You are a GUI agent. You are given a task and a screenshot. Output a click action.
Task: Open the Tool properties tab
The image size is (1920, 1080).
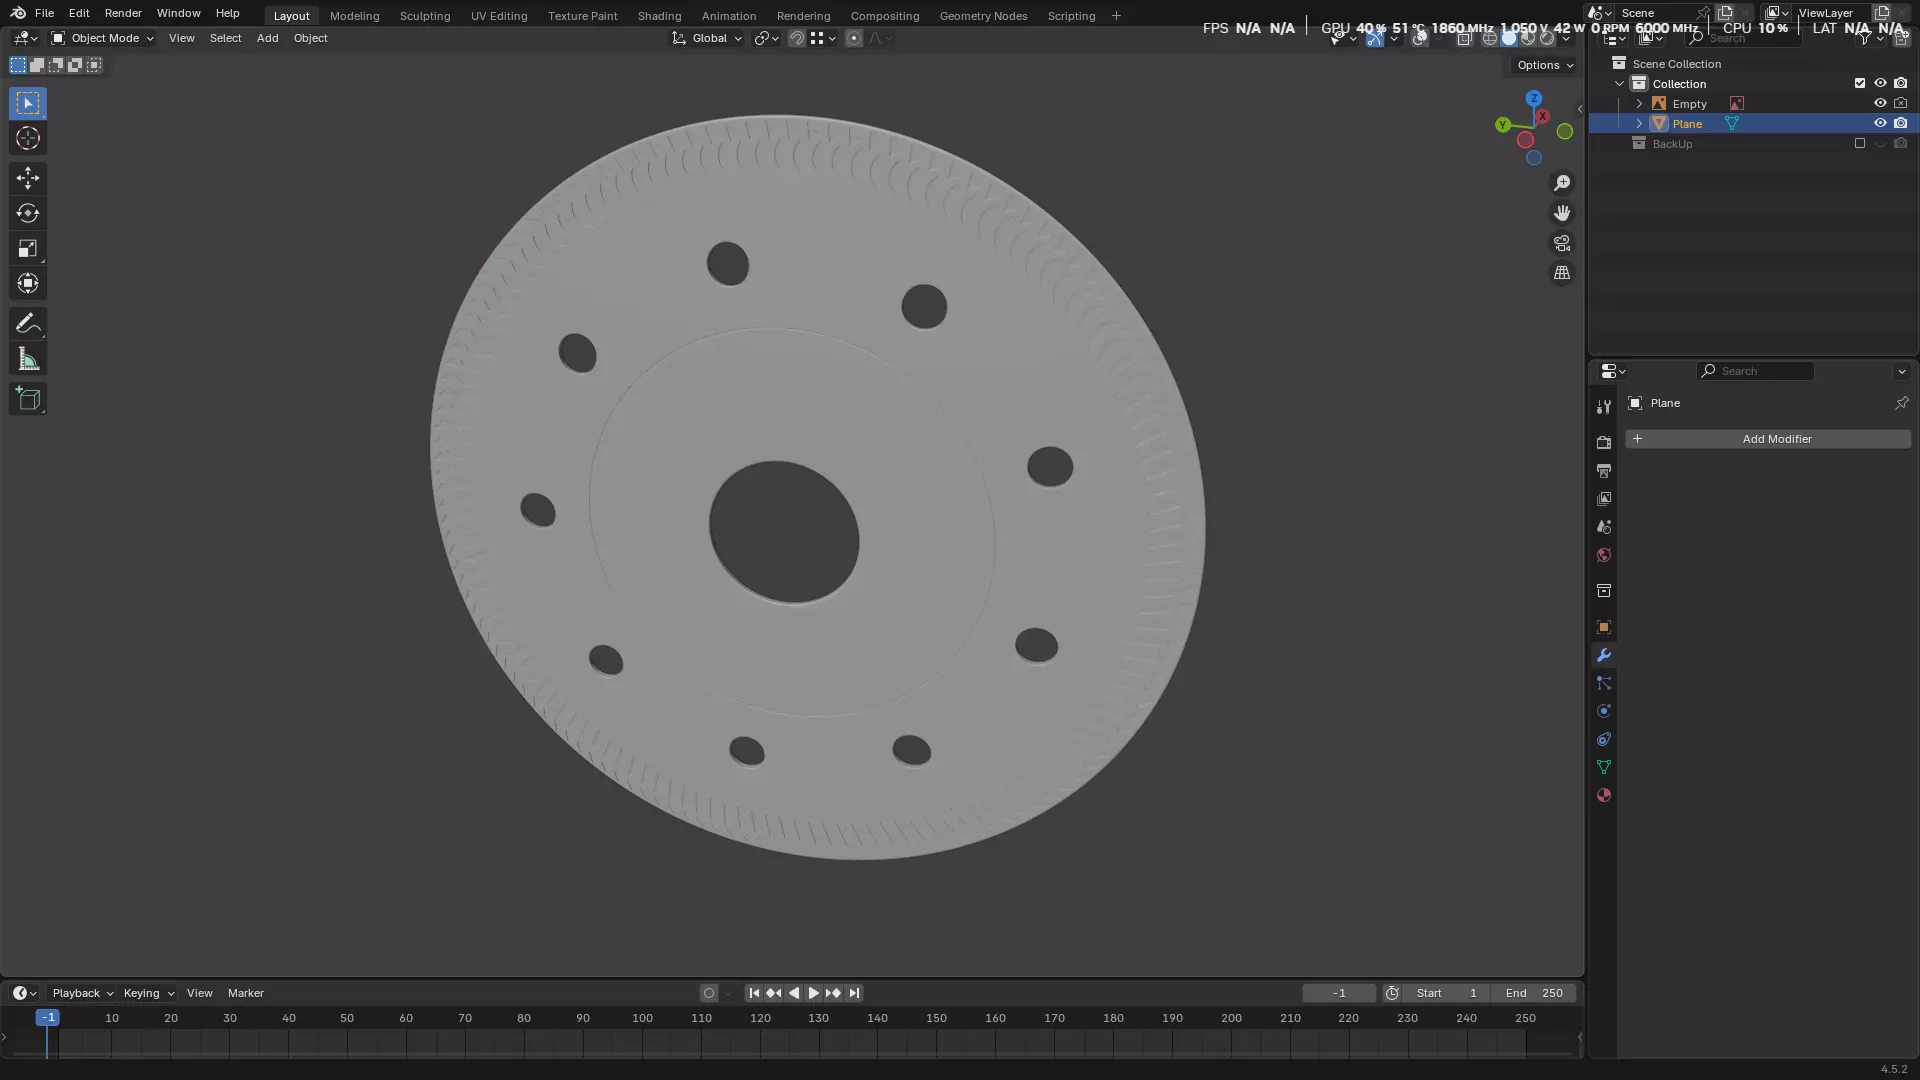point(1604,406)
